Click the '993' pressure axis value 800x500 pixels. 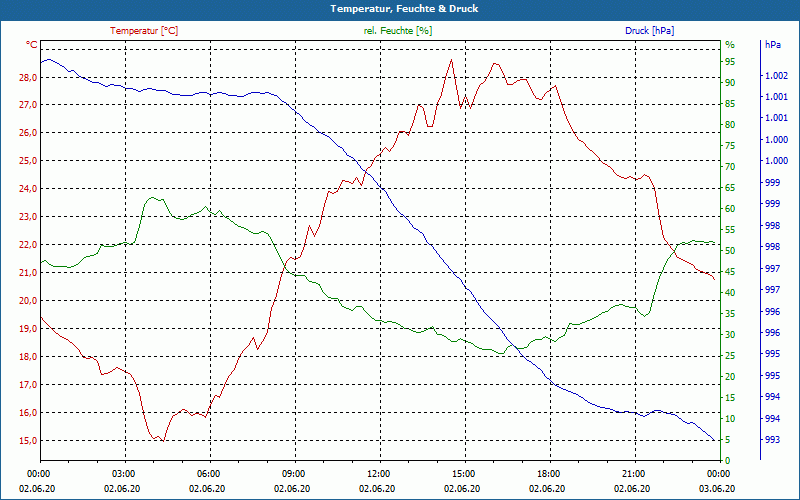[x=772, y=440]
